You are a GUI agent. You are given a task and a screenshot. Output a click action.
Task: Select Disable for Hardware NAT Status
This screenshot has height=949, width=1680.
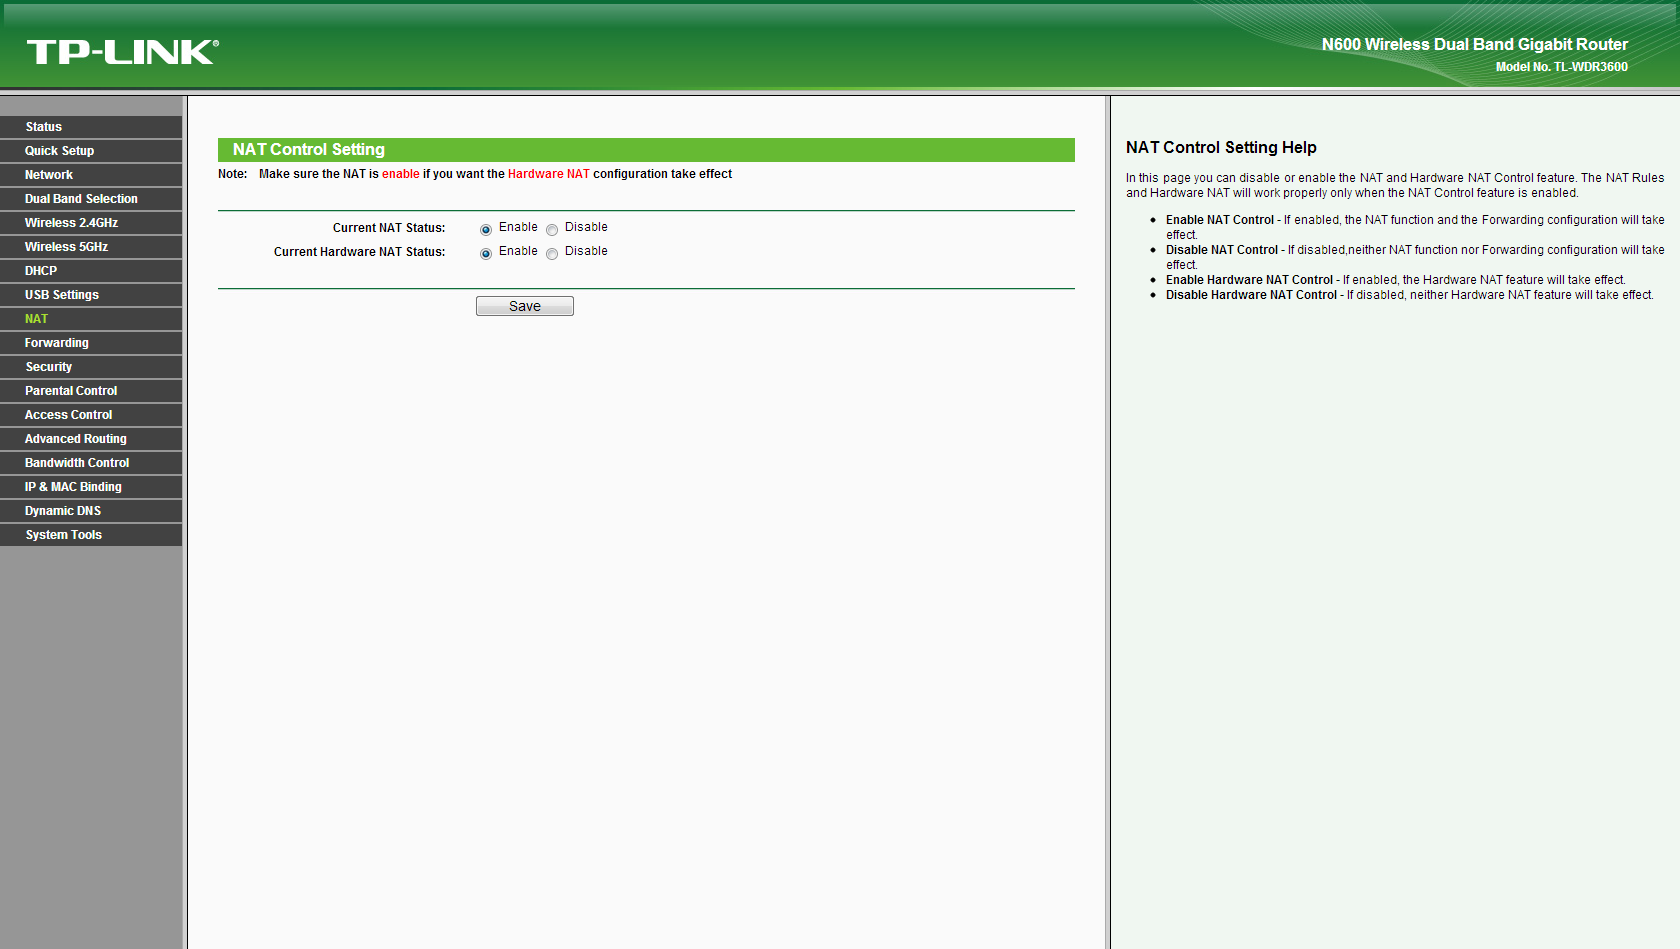click(552, 254)
